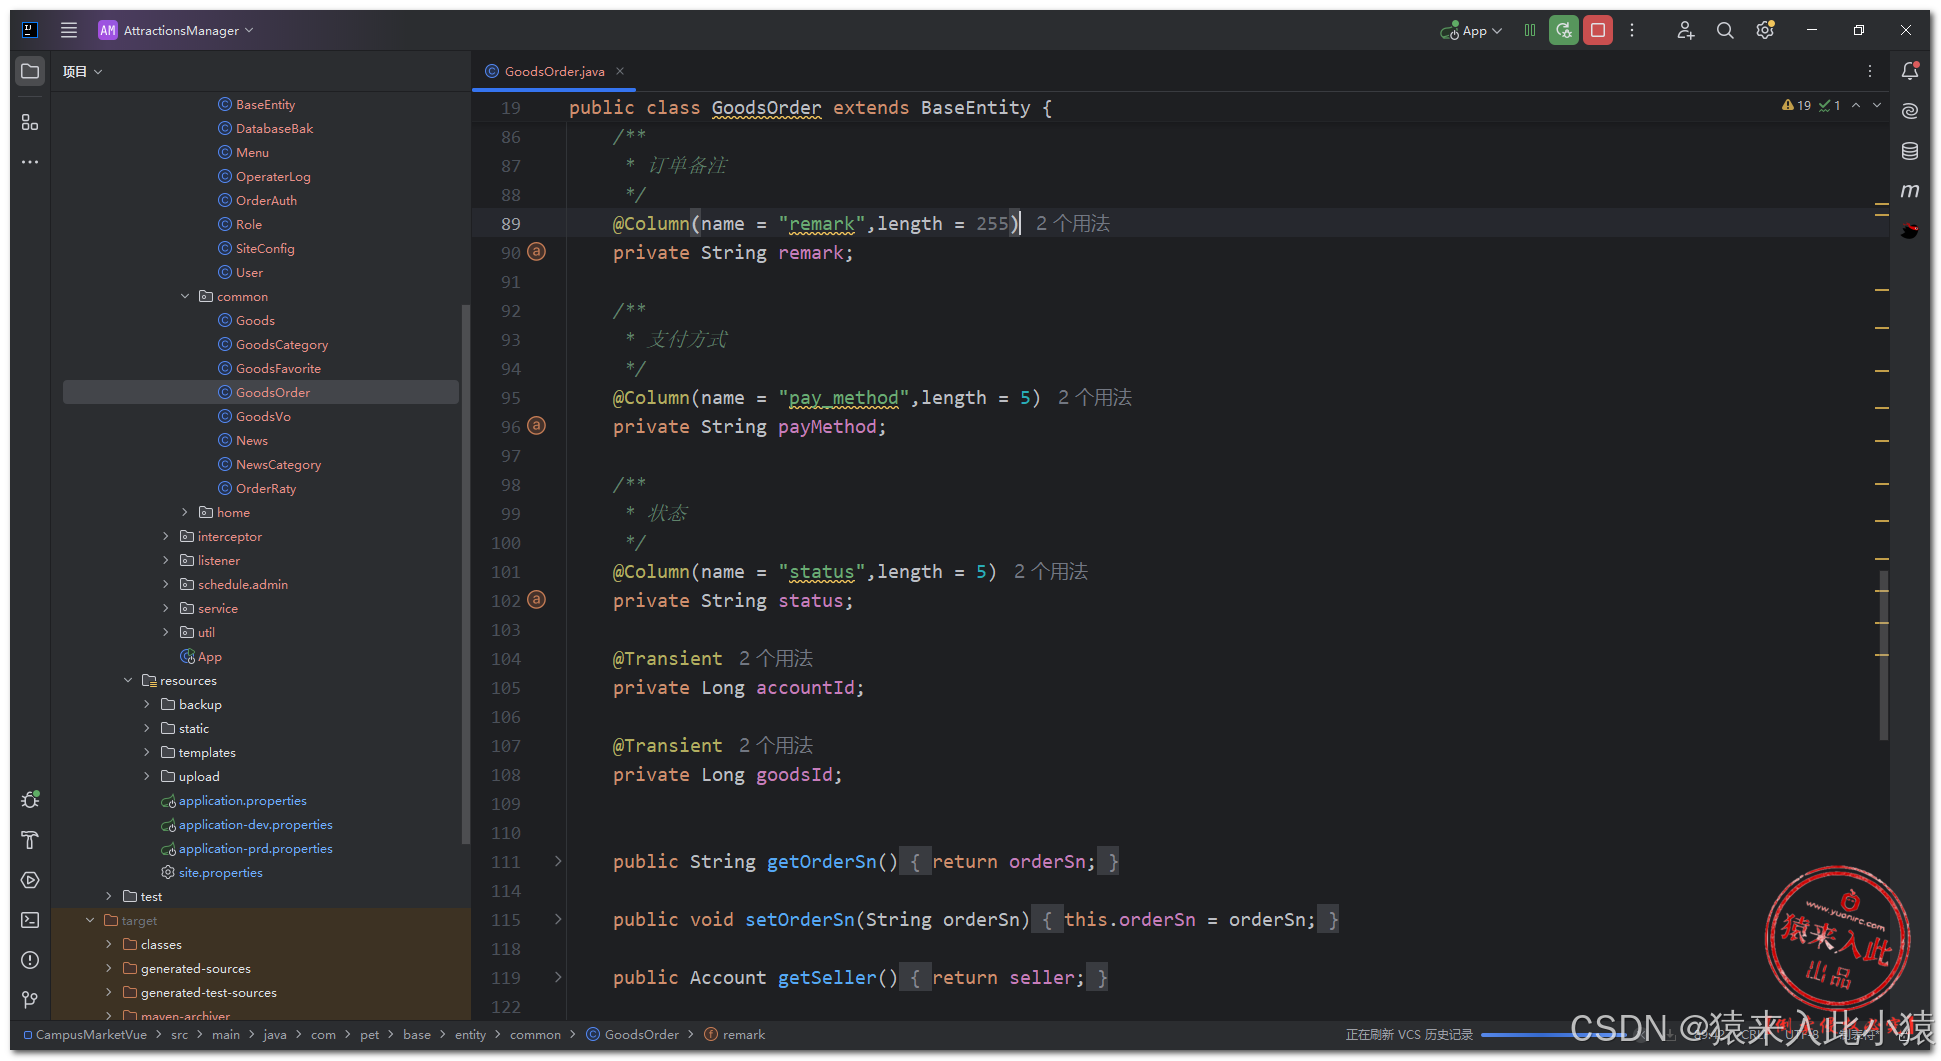Collapse the target folder
Screen dimensions: 1941x1061
90,920
